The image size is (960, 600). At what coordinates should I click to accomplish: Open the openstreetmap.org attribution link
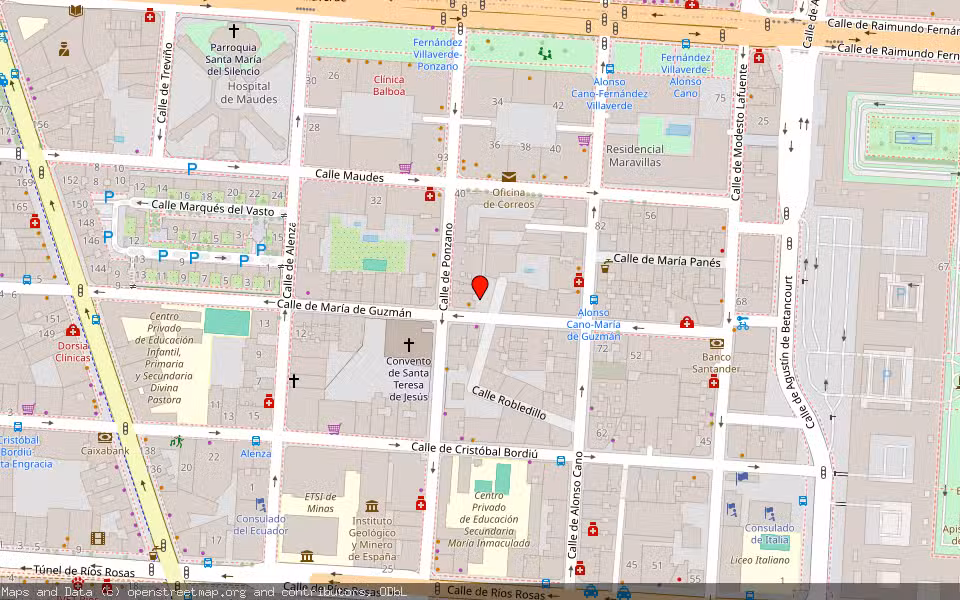[186, 592]
